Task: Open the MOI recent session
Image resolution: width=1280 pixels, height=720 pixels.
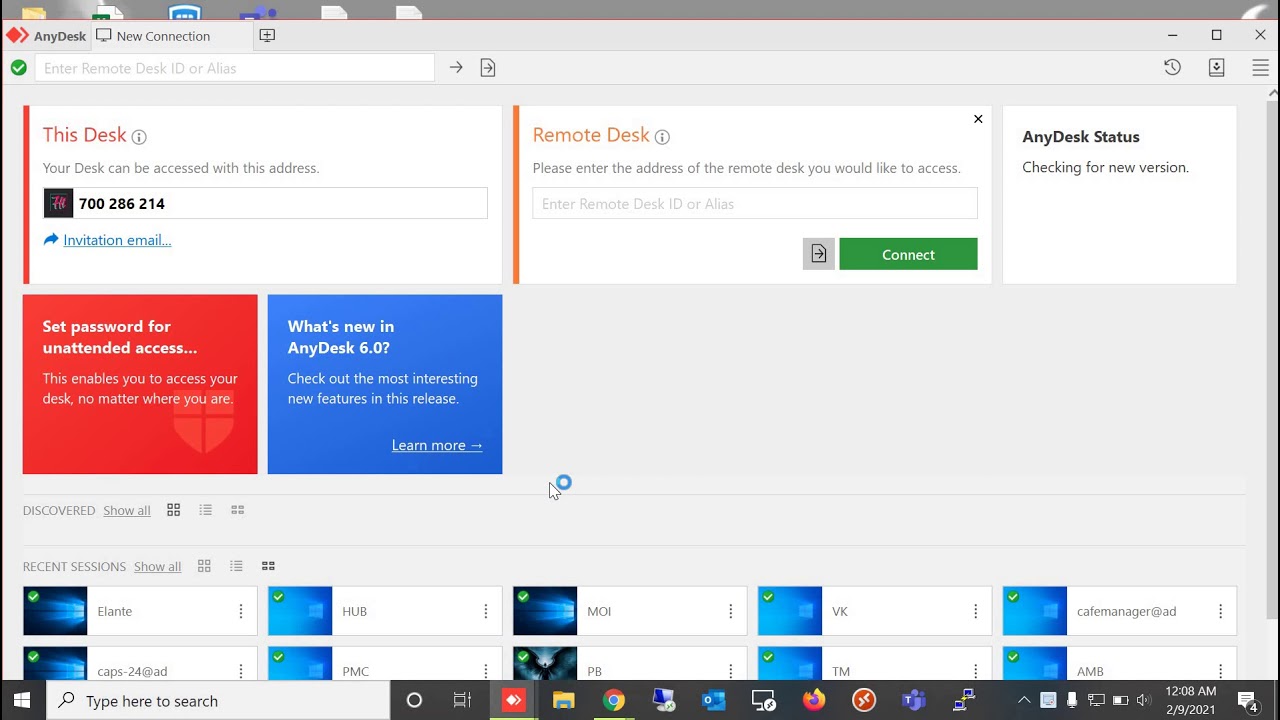Action: click(630, 611)
